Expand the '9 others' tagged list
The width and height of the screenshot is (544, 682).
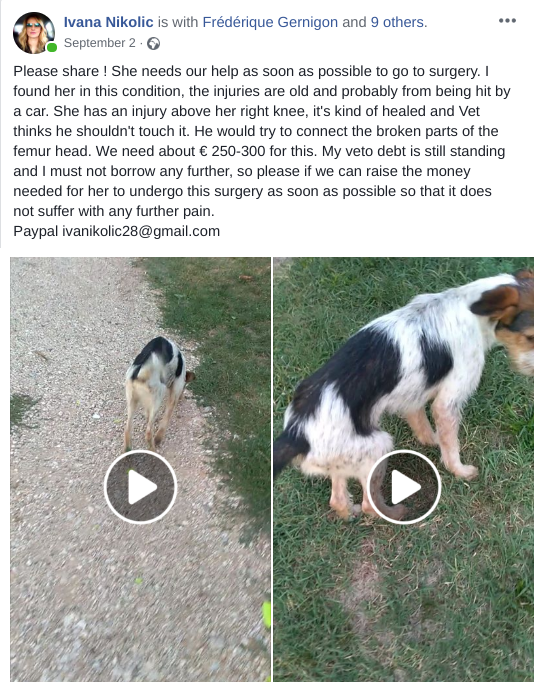pos(398,22)
